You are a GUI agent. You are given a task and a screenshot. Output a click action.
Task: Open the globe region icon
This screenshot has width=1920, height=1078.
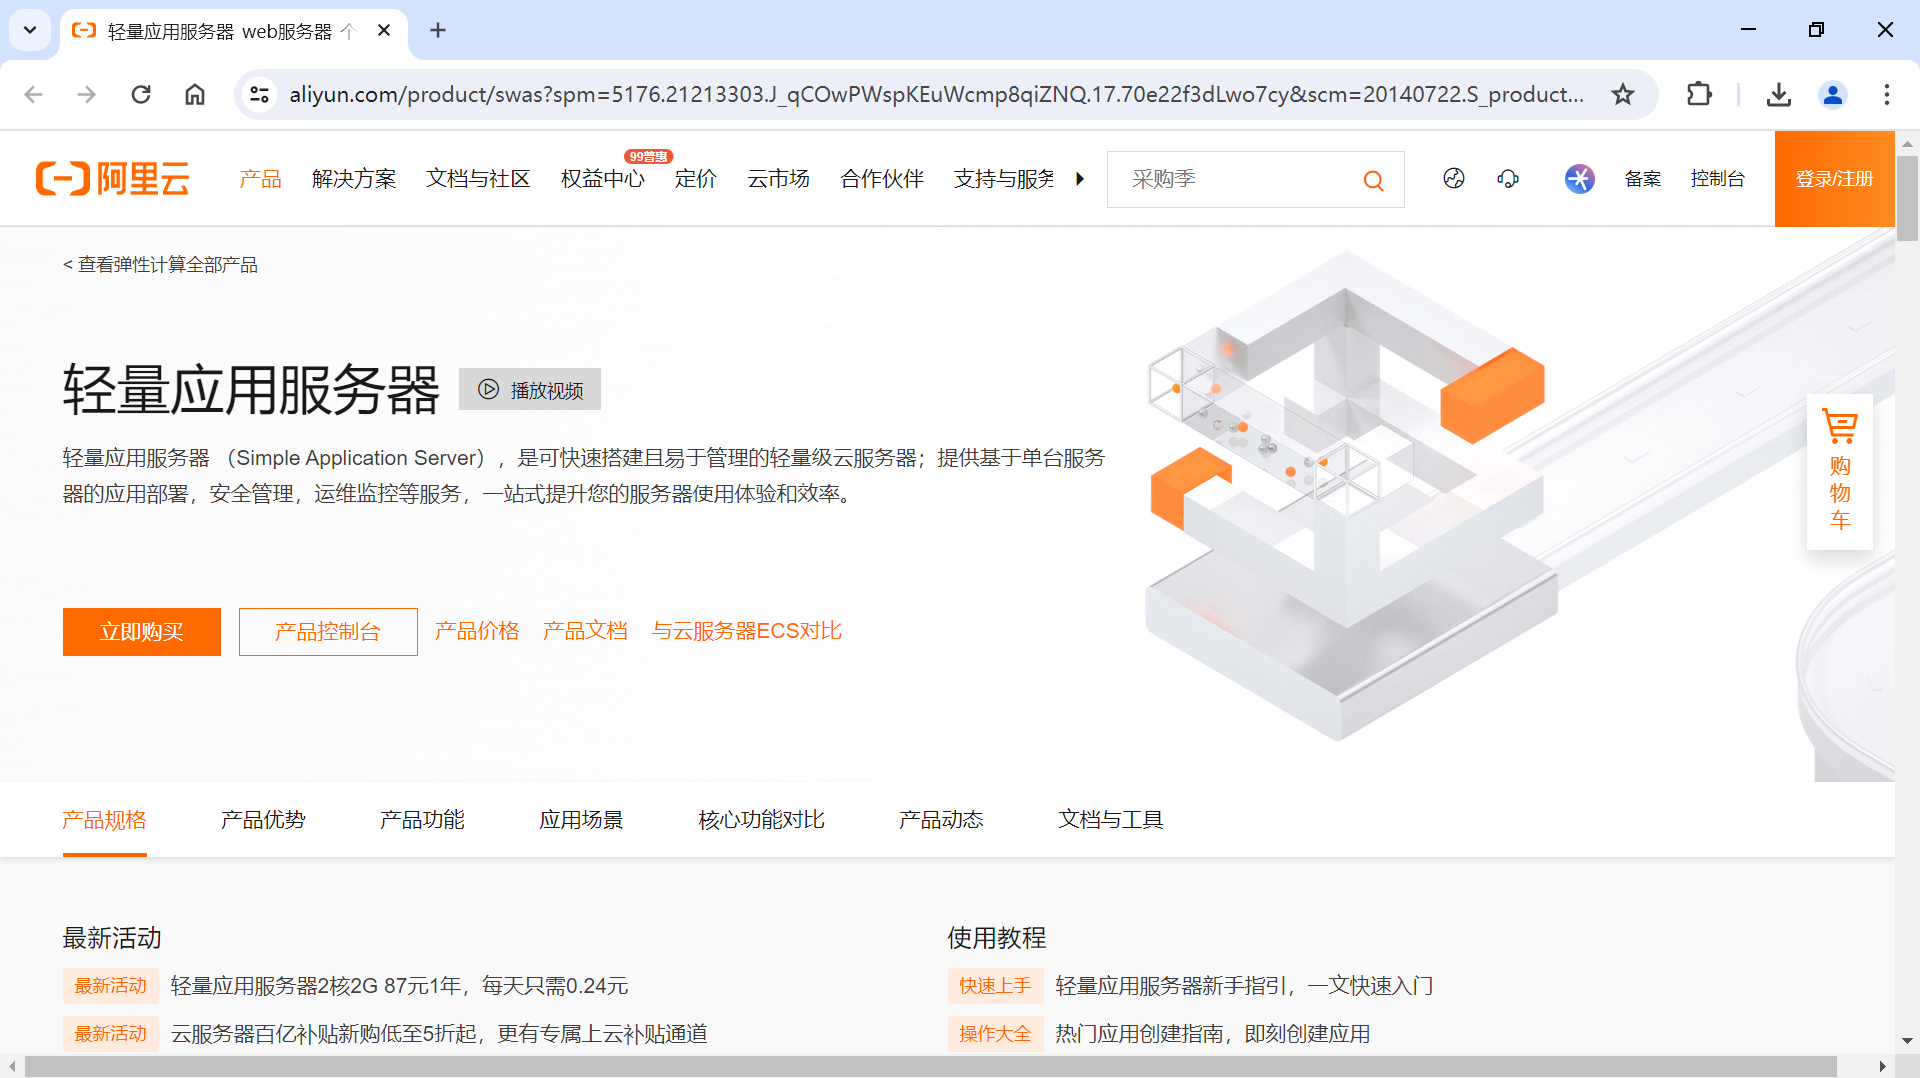1454,179
